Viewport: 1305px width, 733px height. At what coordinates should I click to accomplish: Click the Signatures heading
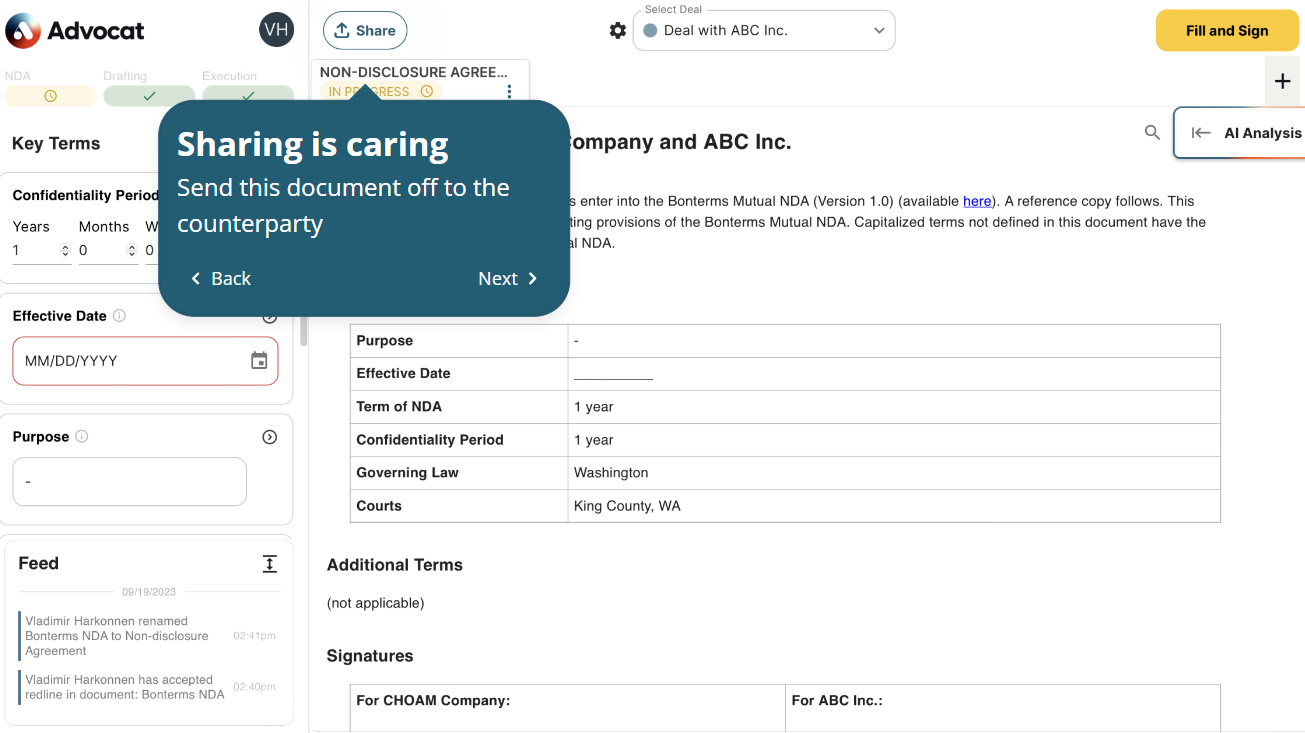370,656
